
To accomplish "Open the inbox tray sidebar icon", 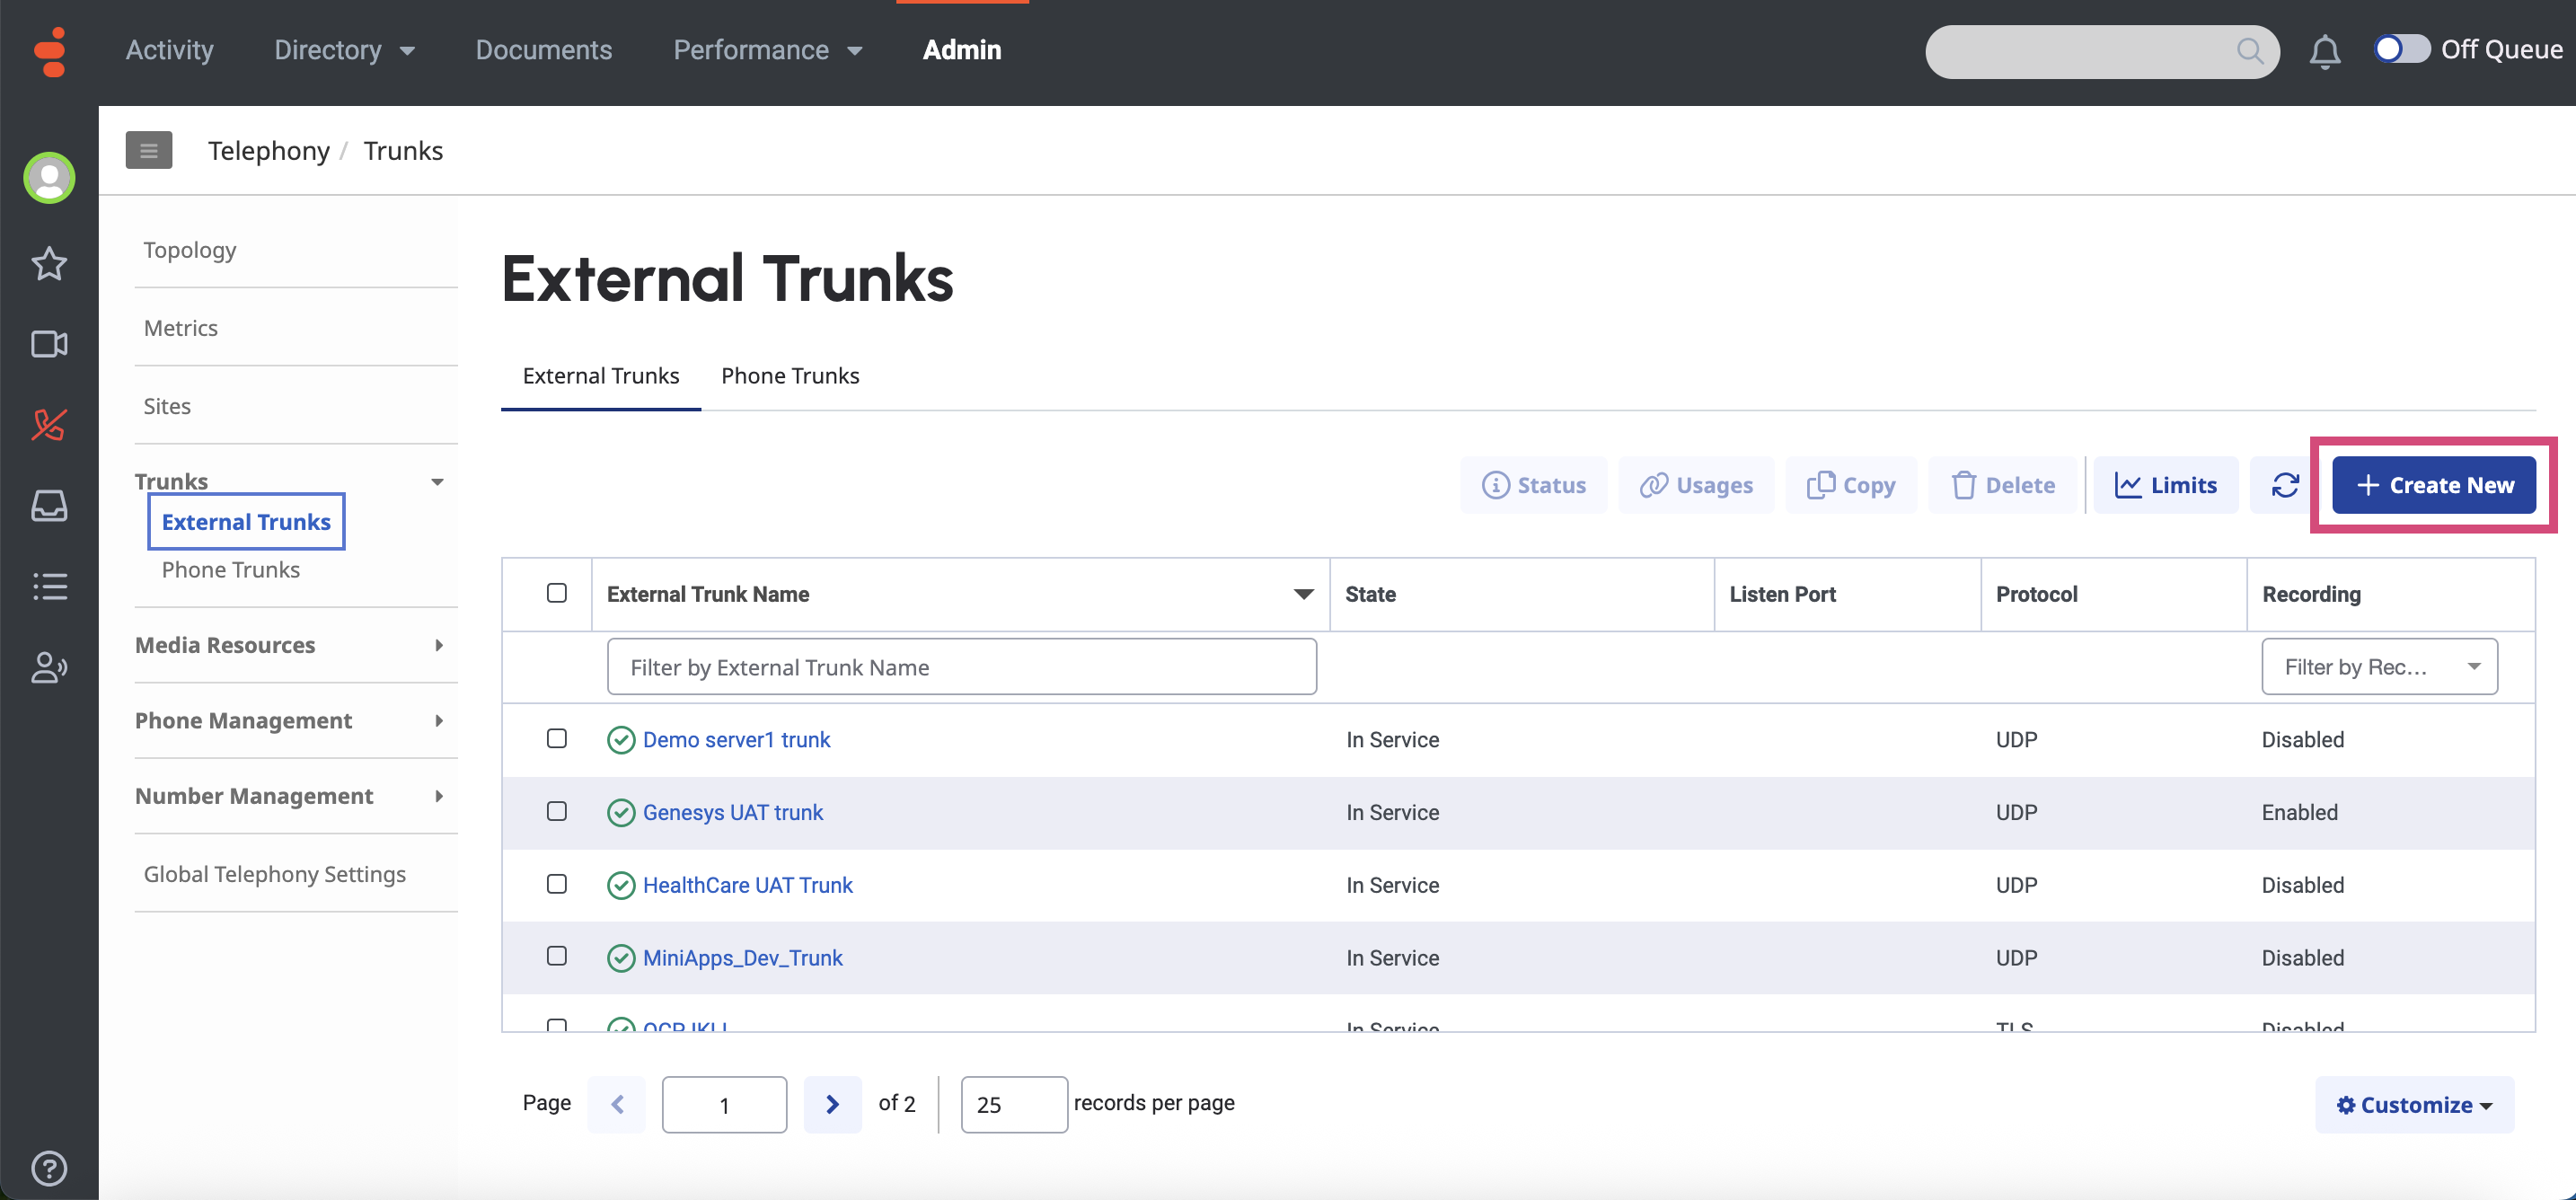I will tap(49, 505).
